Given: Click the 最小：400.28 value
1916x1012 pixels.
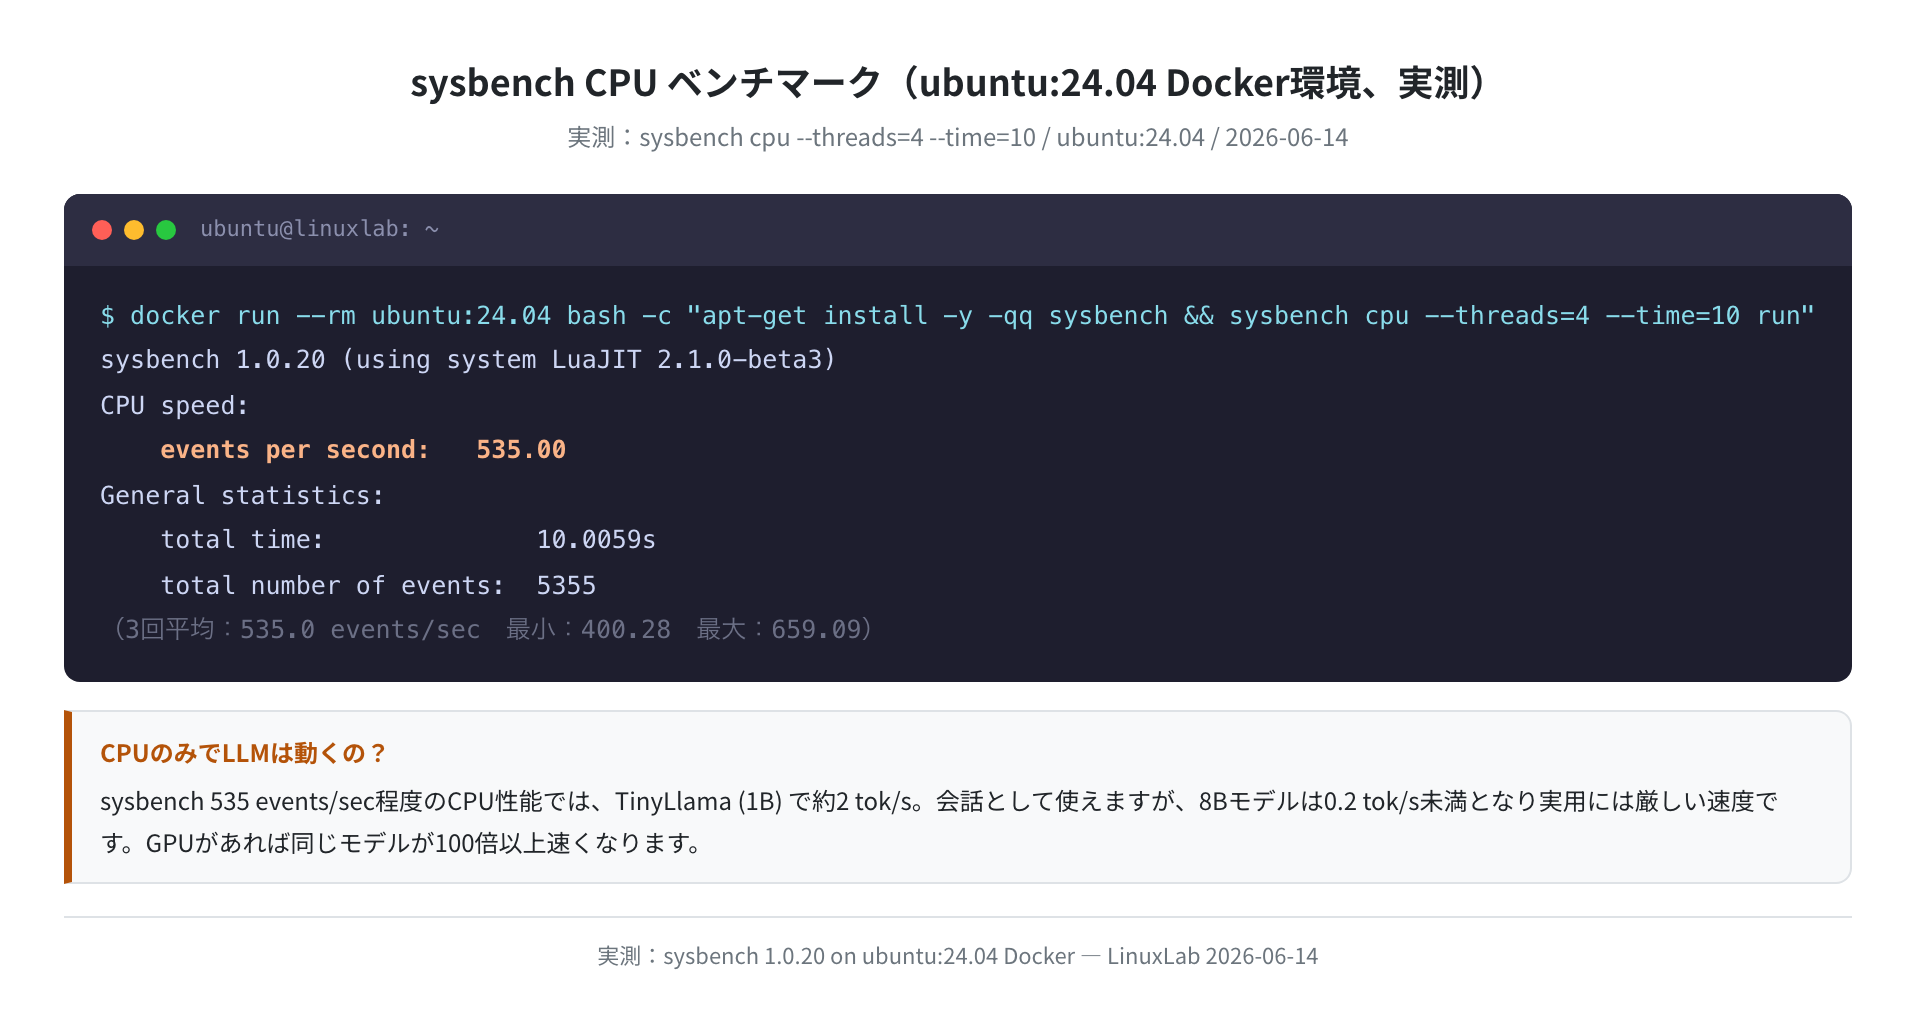Looking at the screenshot, I should point(588,630).
